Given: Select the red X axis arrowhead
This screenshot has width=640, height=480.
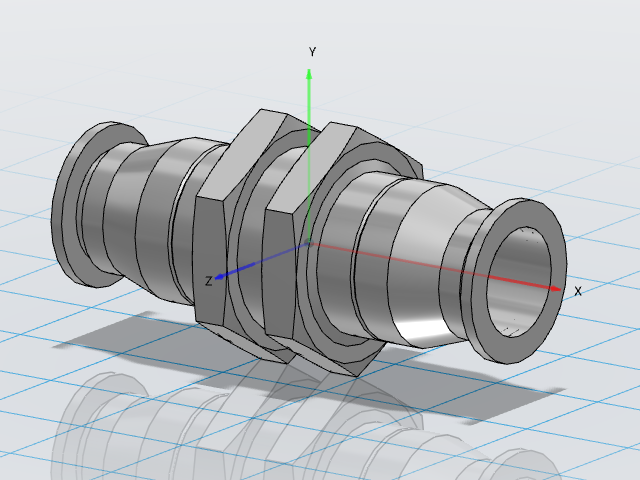Looking at the screenshot, I should tap(556, 289).
